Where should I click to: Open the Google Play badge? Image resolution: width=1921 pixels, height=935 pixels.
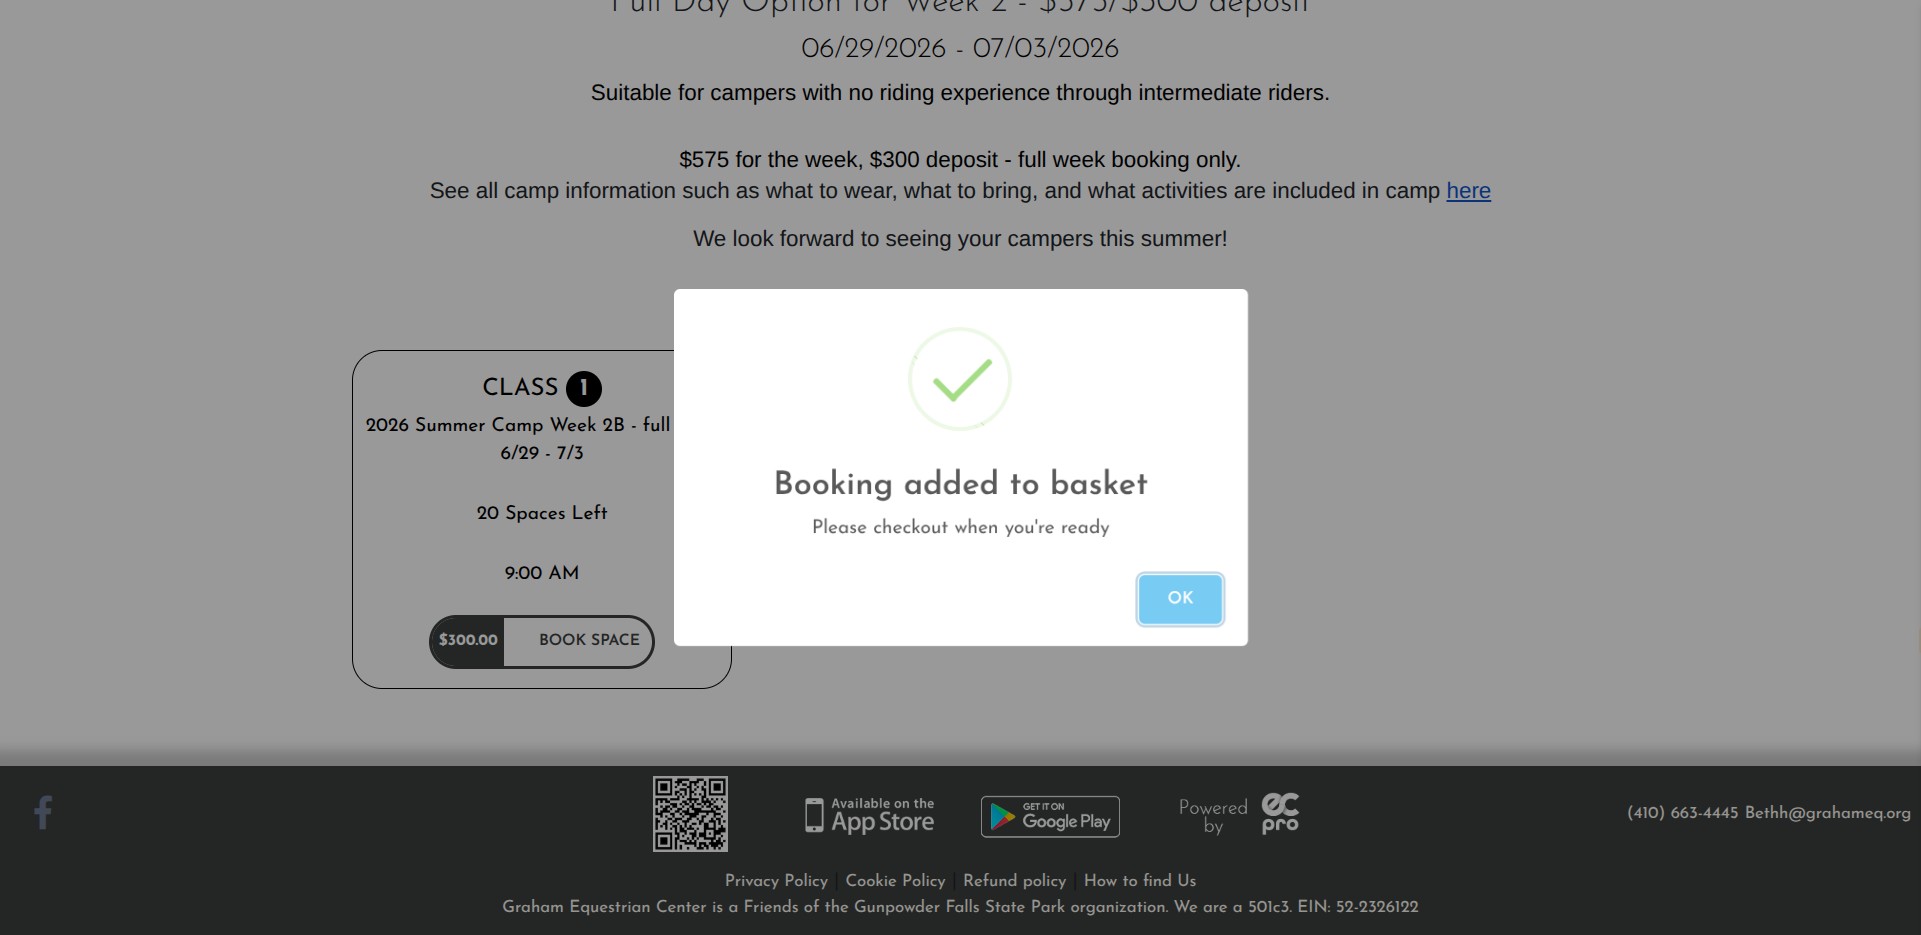tap(1050, 816)
